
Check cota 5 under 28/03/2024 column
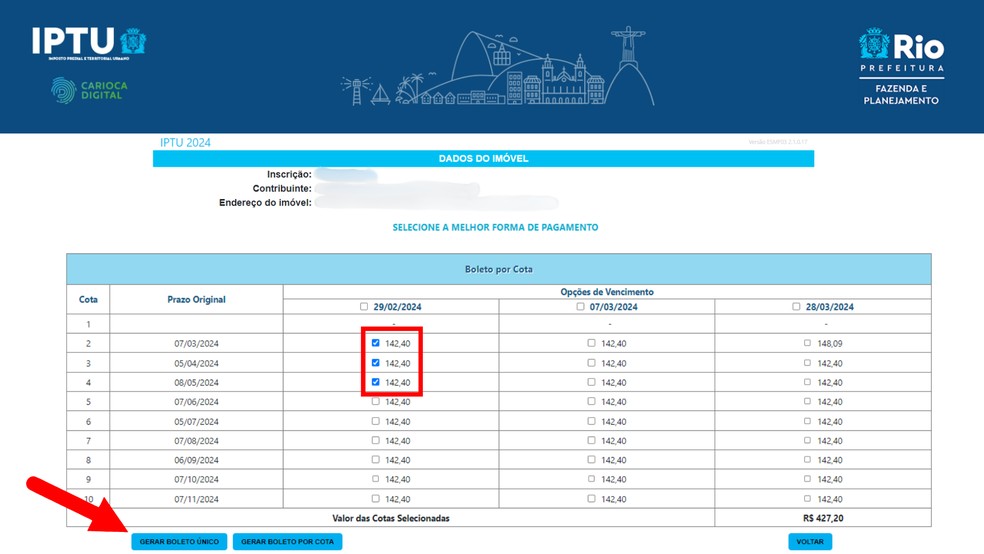[x=807, y=402]
